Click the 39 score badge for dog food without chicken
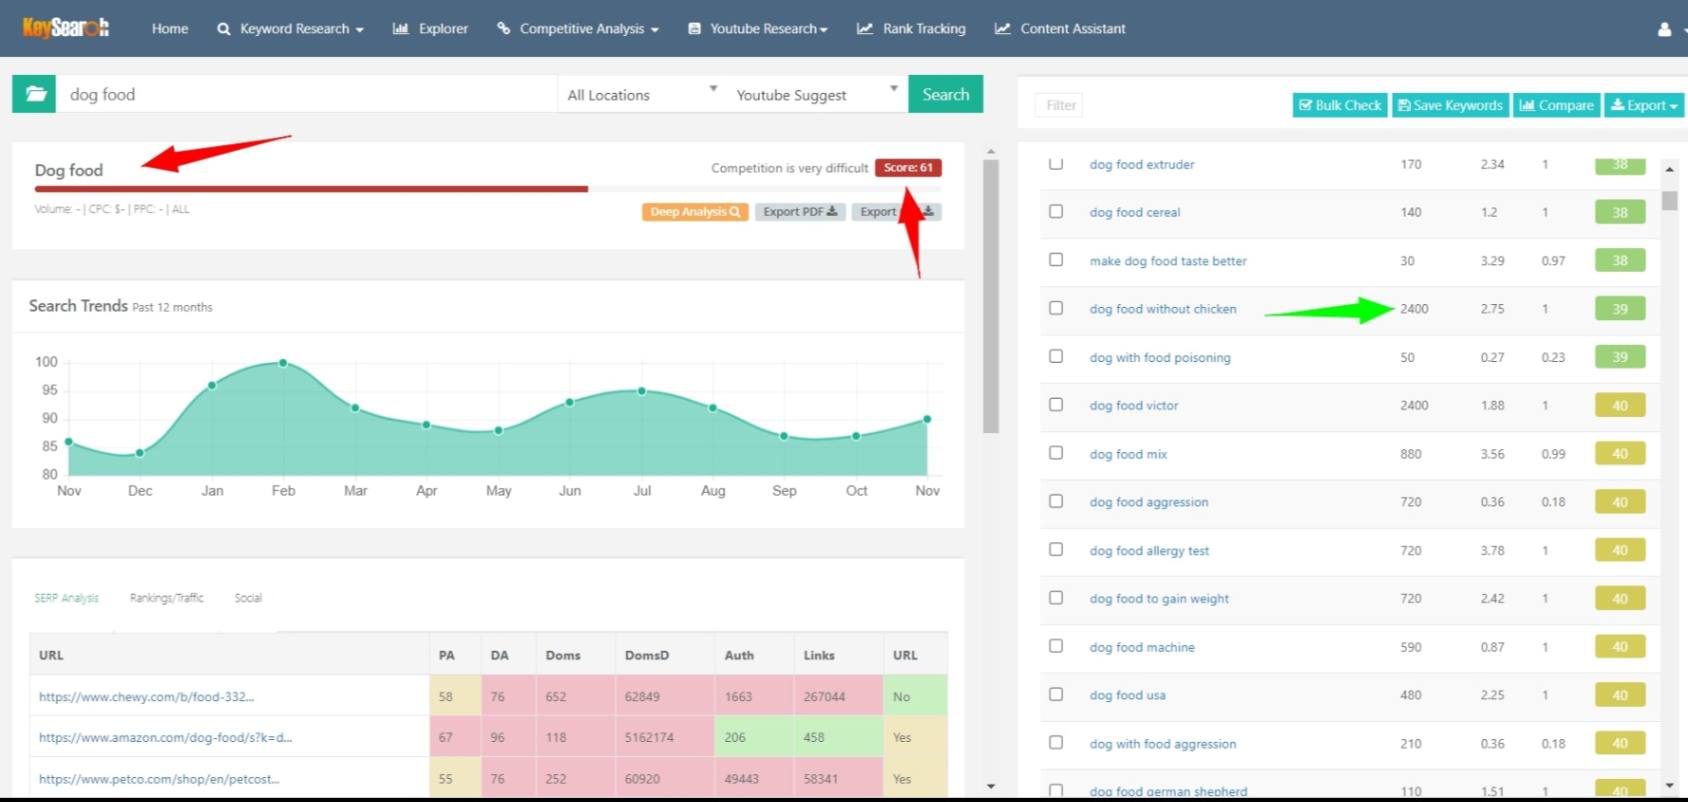Viewport: 1688px width, 802px height. [x=1620, y=309]
